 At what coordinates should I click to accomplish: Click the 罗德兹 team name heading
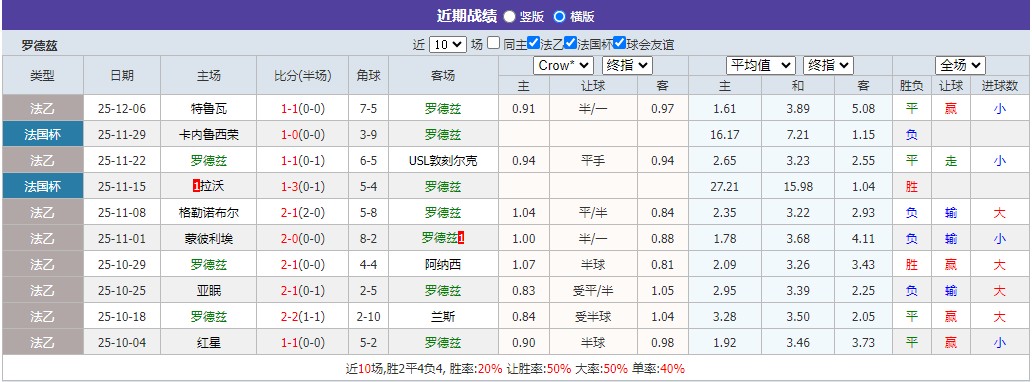pyautogui.click(x=39, y=46)
